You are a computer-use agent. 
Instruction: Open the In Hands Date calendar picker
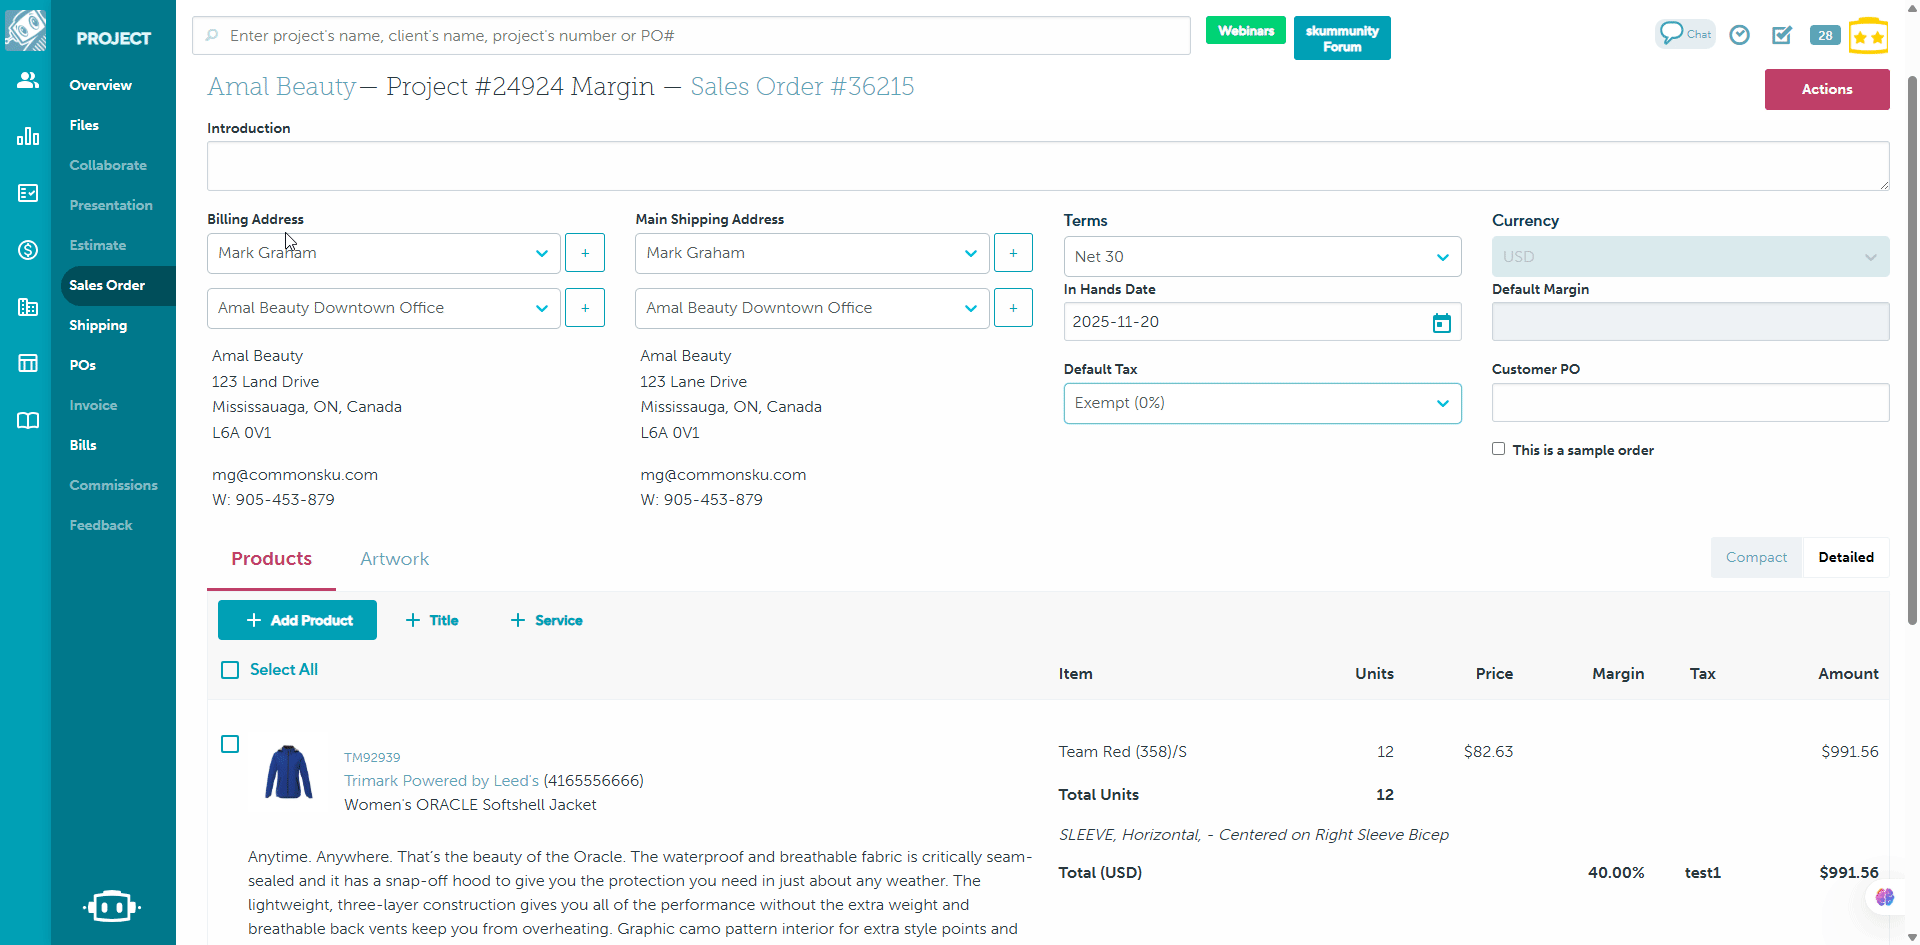click(1441, 323)
